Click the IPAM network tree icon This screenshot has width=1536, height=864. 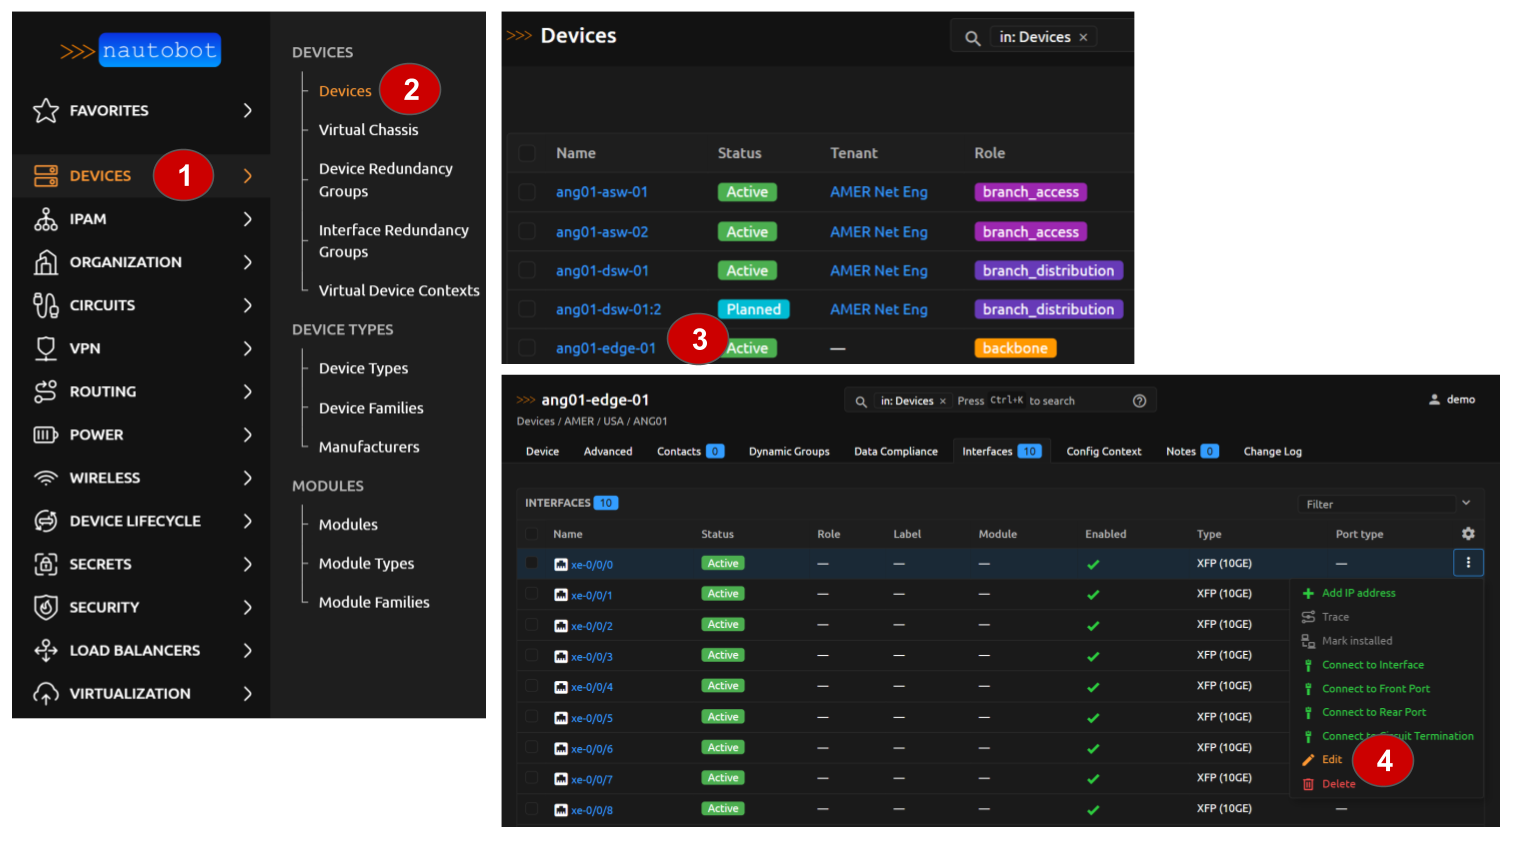coord(46,219)
